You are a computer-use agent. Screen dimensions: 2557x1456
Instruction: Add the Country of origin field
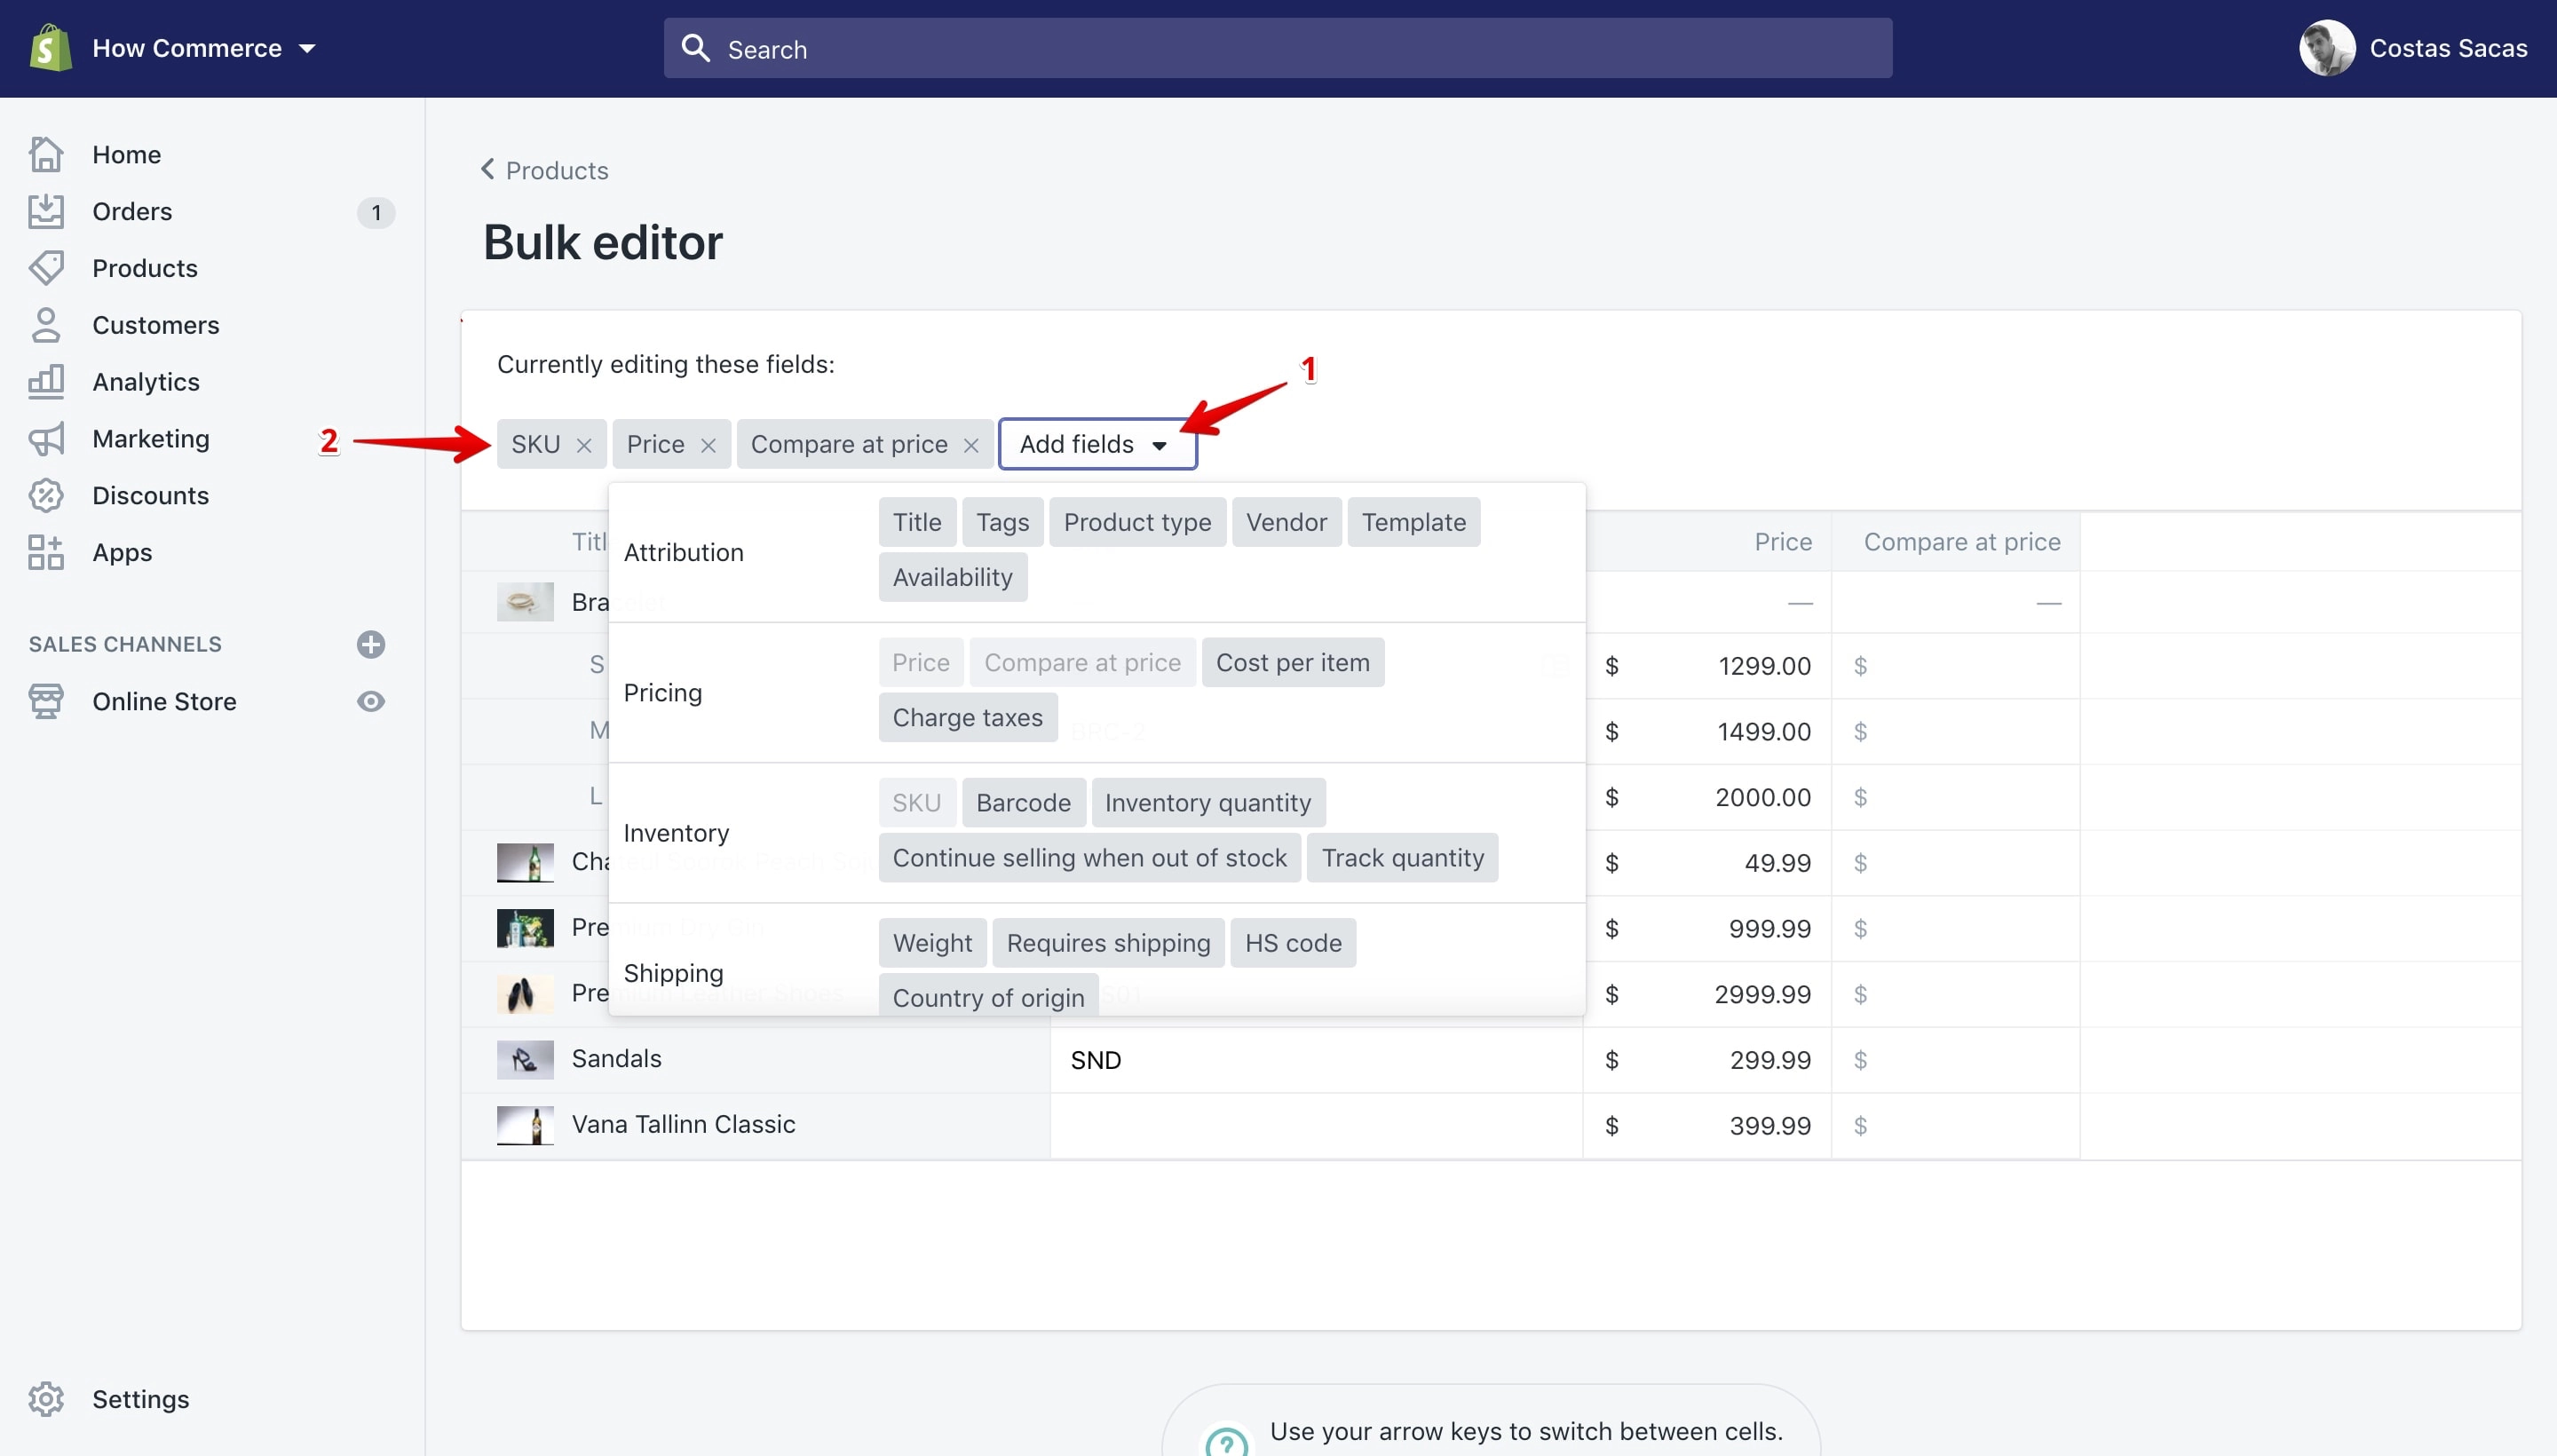coord(988,996)
